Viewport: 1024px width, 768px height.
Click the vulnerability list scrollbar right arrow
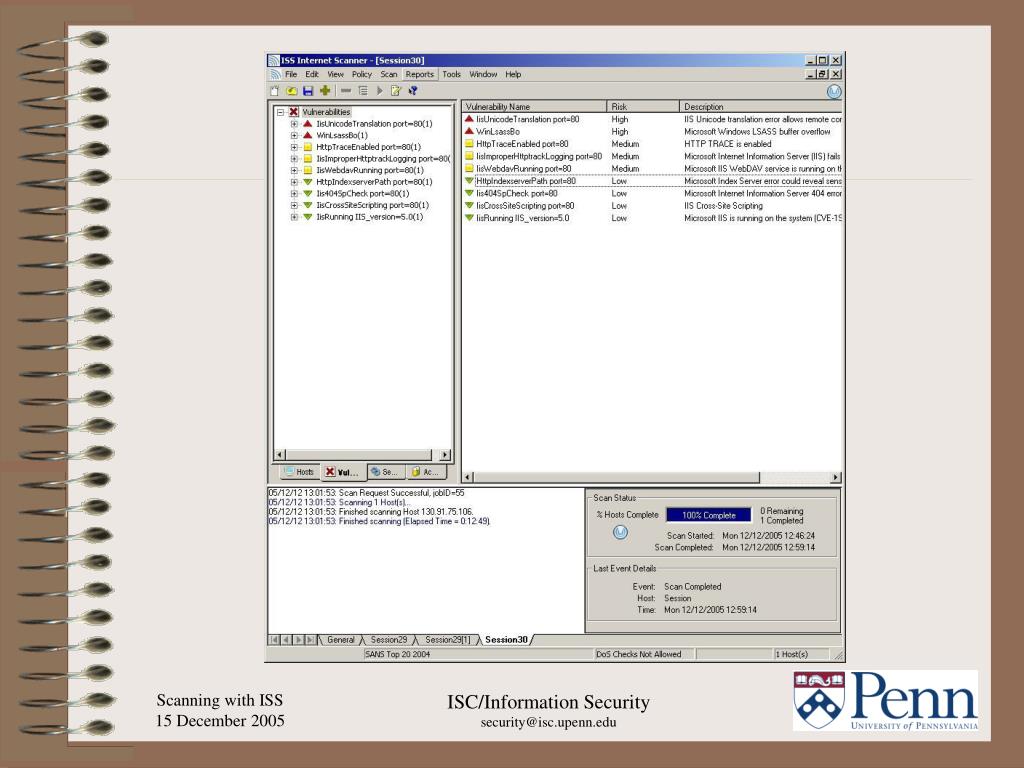[835, 477]
